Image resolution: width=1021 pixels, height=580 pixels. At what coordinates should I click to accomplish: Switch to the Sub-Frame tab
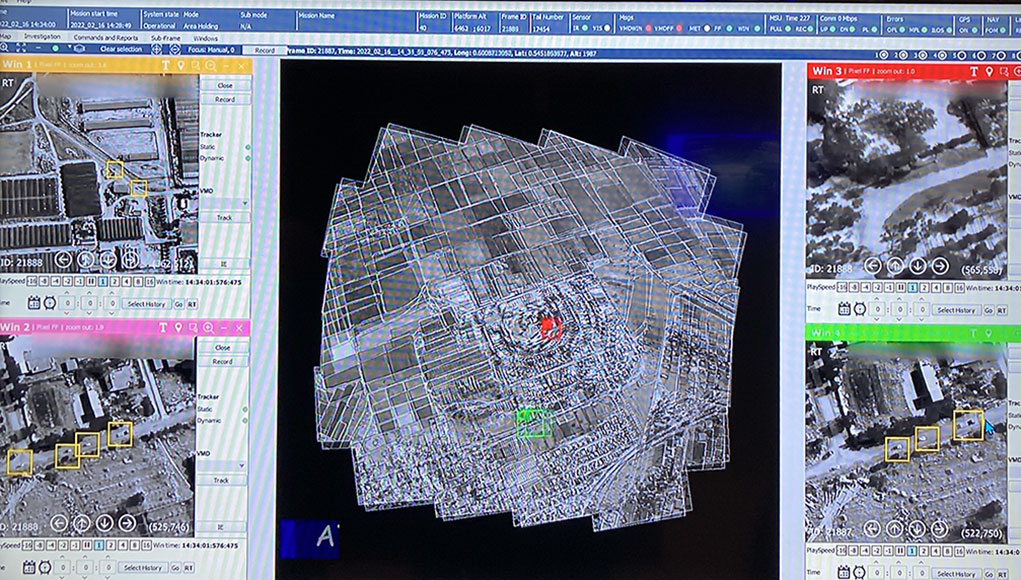point(165,37)
